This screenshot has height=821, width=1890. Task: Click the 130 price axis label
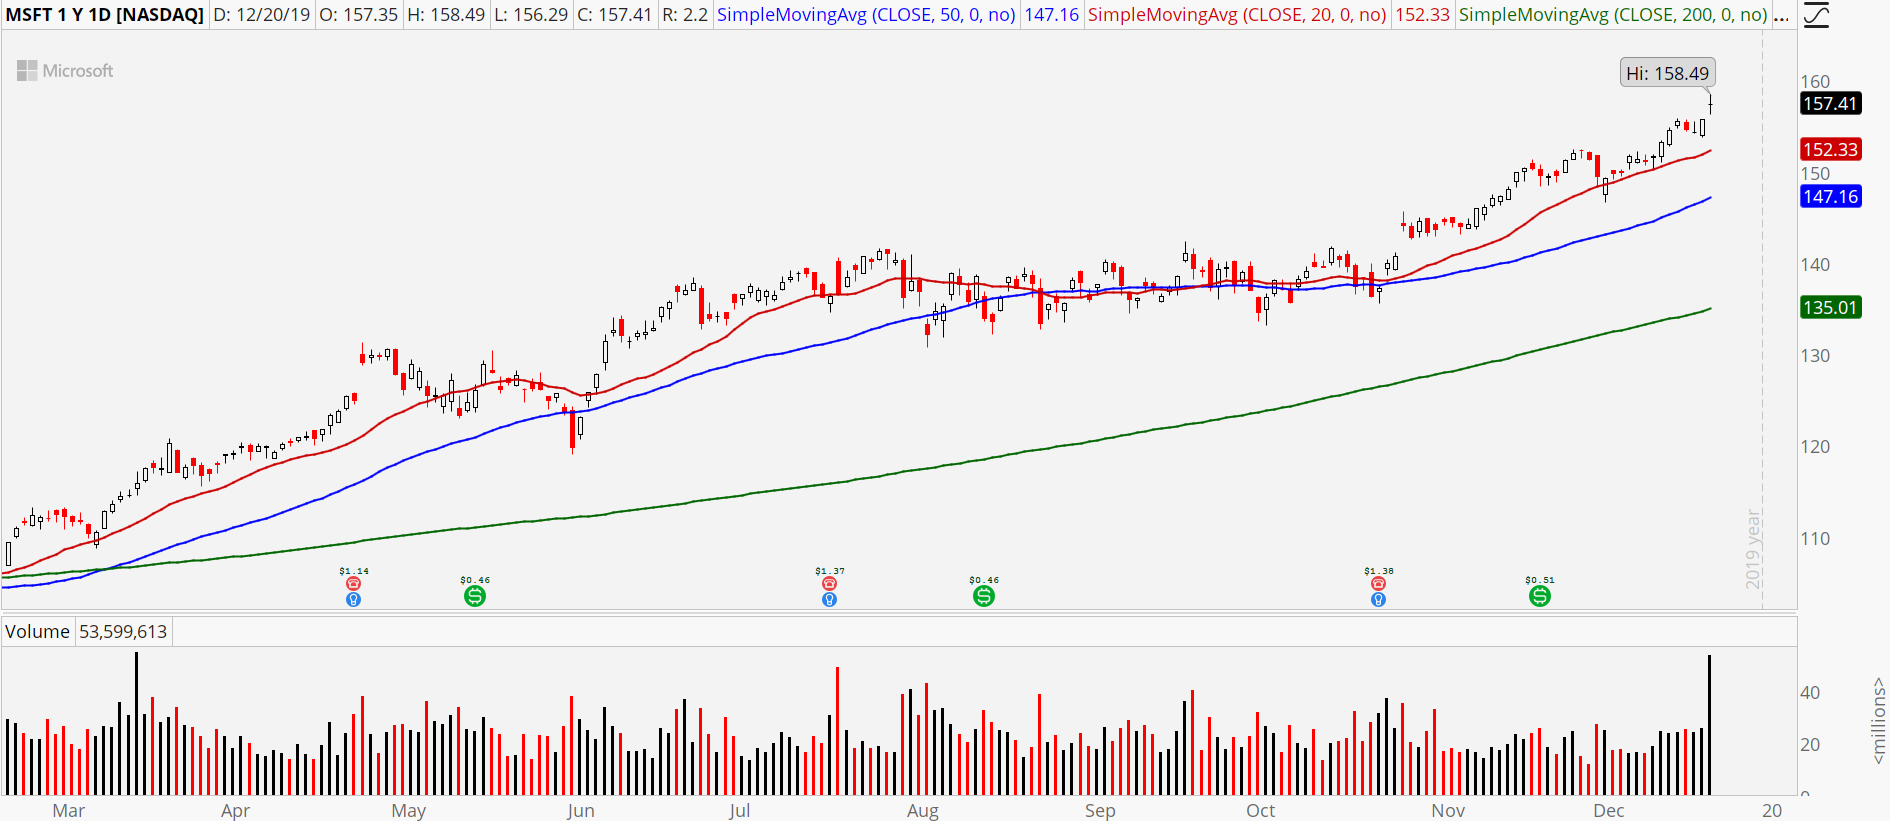pyautogui.click(x=1815, y=356)
